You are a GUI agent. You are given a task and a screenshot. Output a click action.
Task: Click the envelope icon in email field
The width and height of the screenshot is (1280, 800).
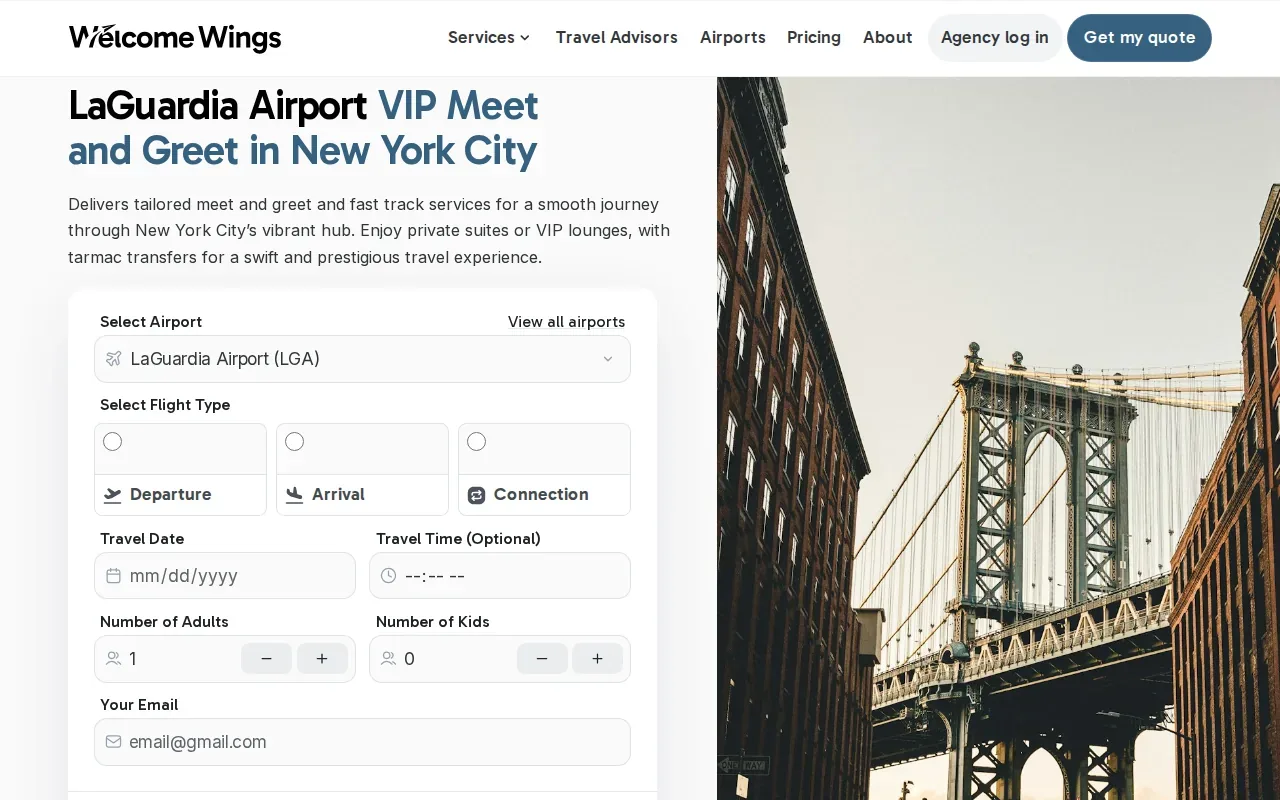[x=114, y=742]
